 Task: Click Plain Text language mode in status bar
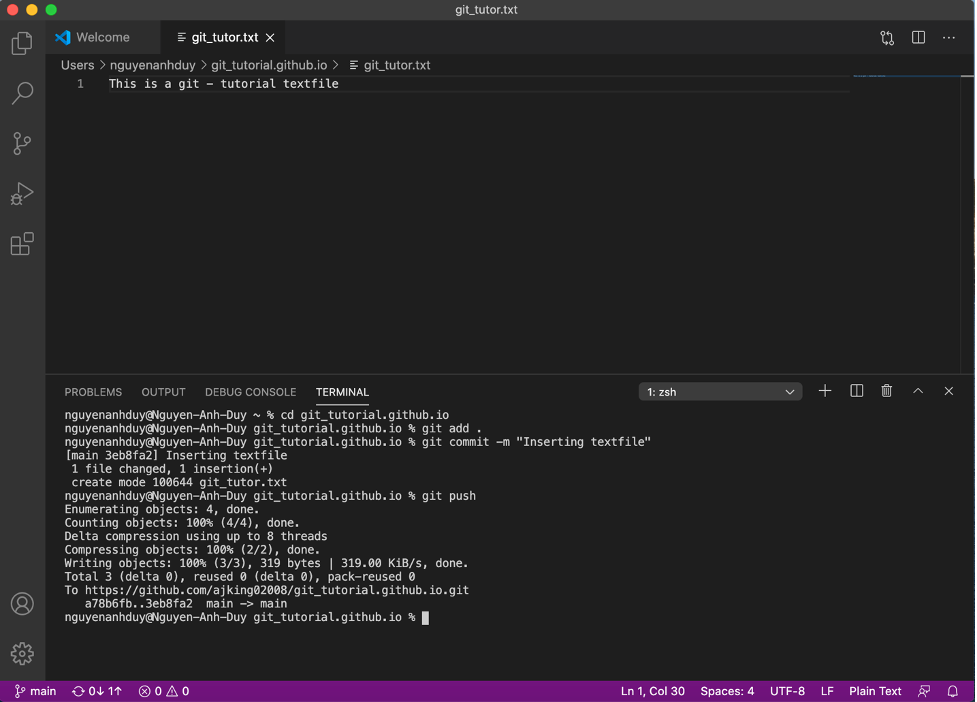click(x=875, y=691)
